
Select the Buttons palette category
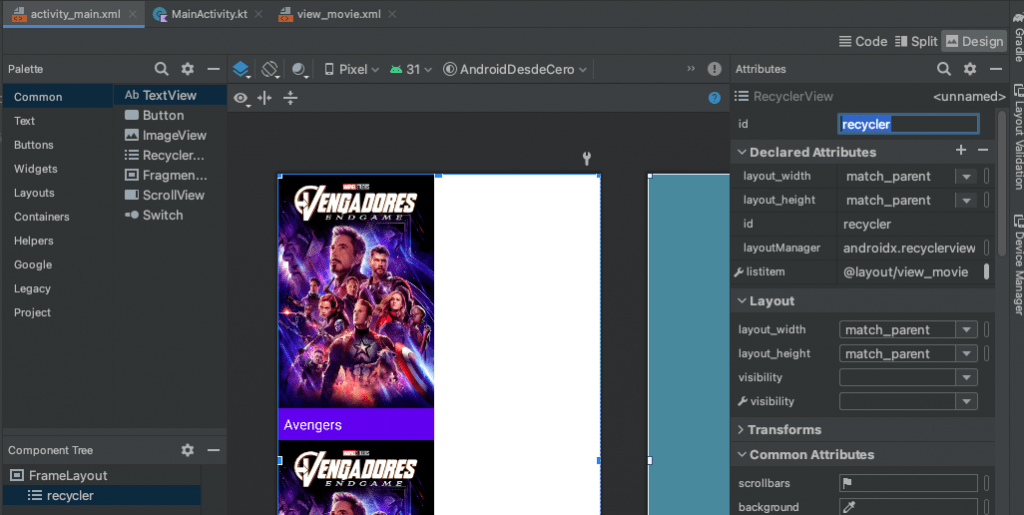point(58,145)
